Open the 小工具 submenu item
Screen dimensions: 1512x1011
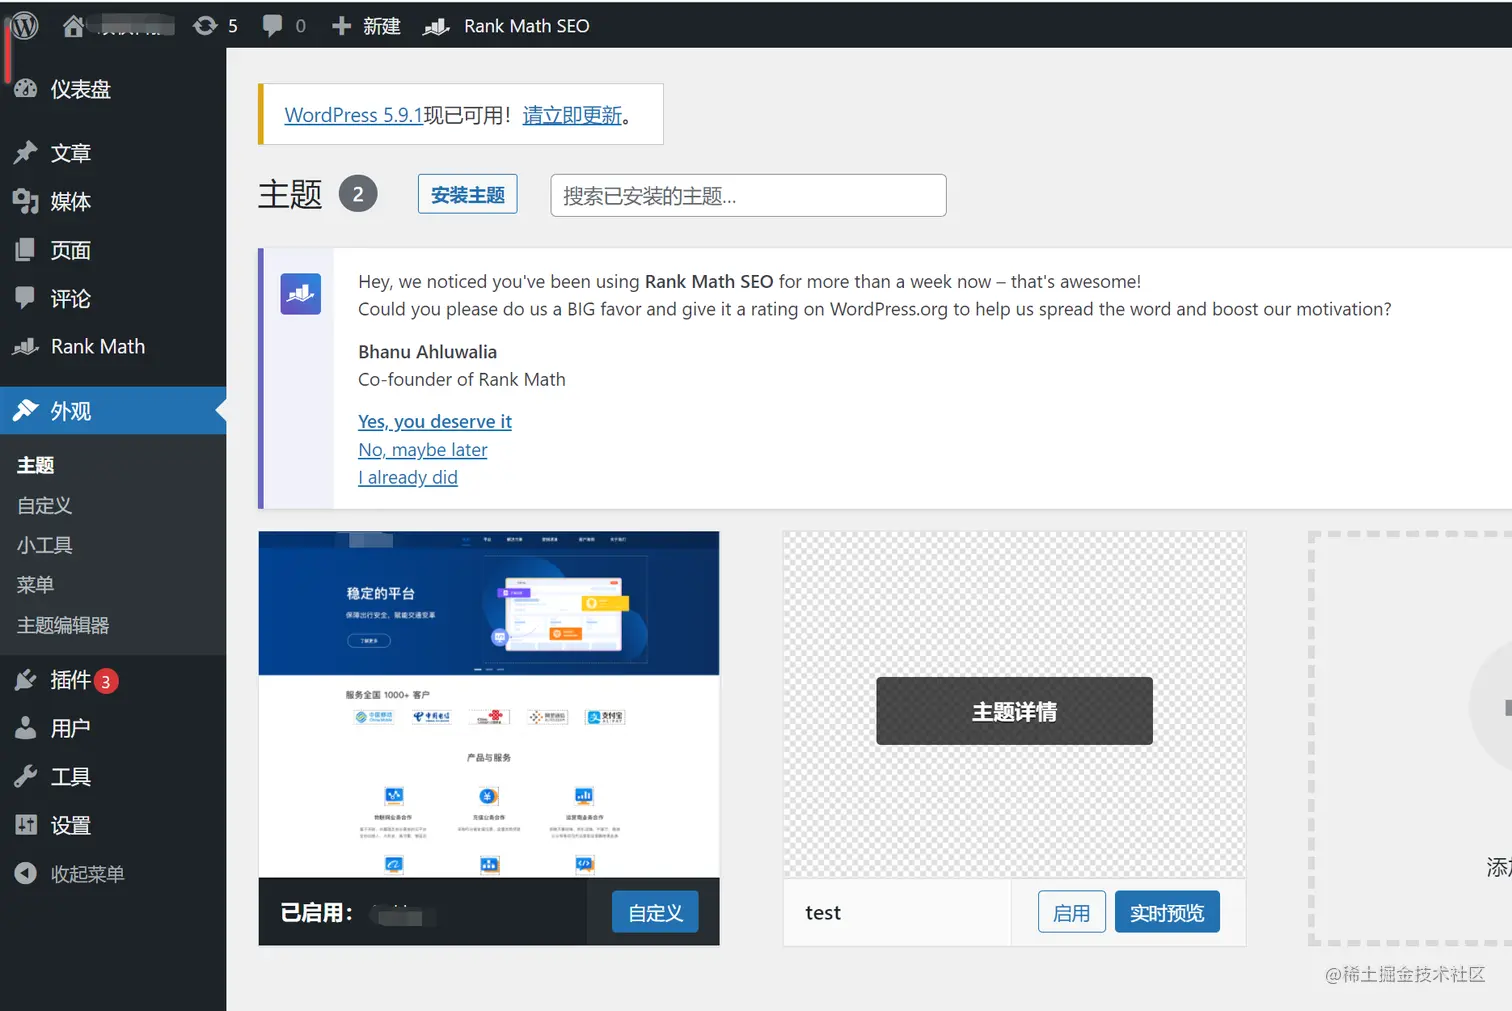coord(45,545)
